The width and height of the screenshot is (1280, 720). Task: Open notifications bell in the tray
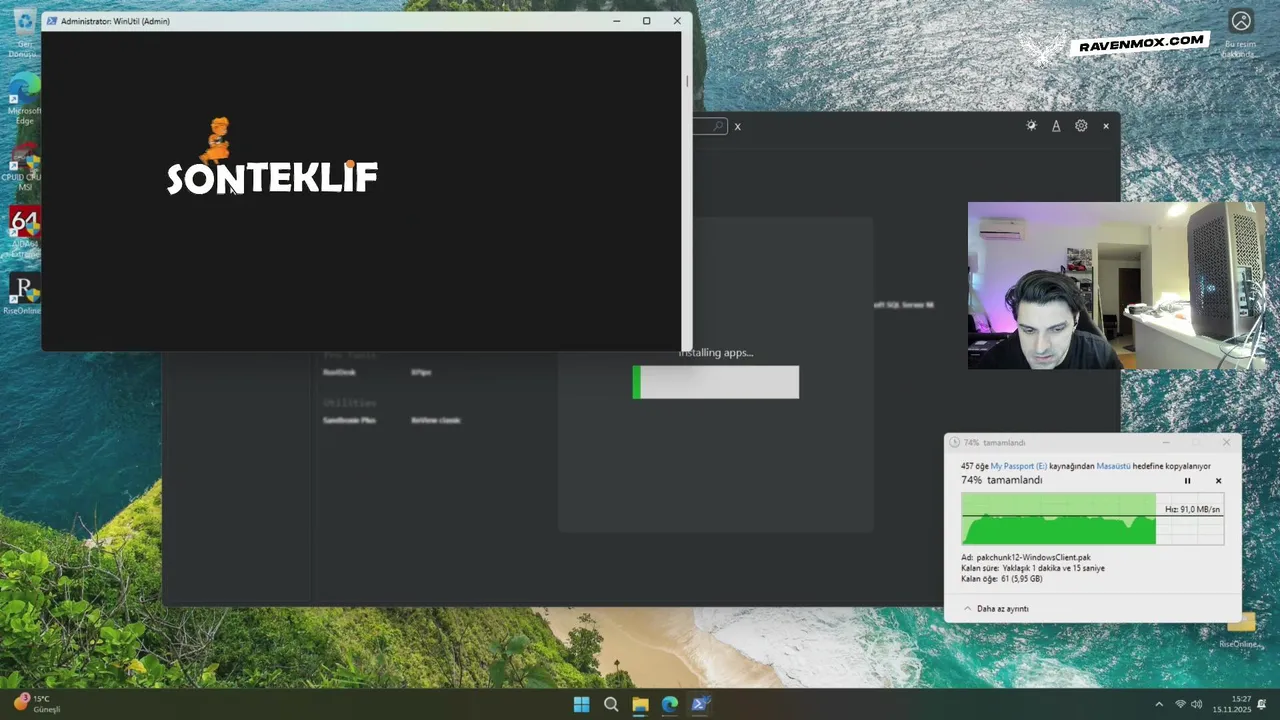pyautogui.click(x=1264, y=704)
